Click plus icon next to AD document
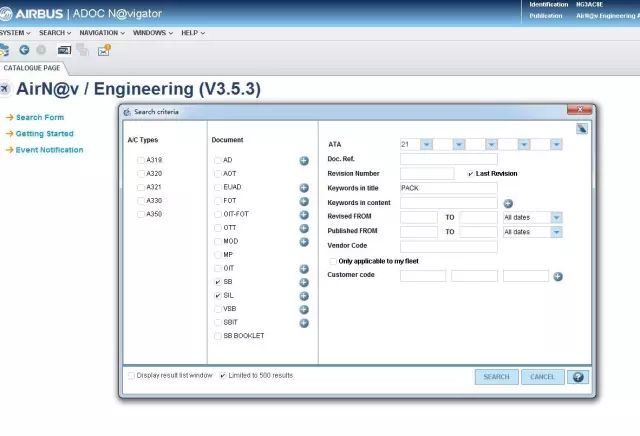 pyautogui.click(x=304, y=161)
